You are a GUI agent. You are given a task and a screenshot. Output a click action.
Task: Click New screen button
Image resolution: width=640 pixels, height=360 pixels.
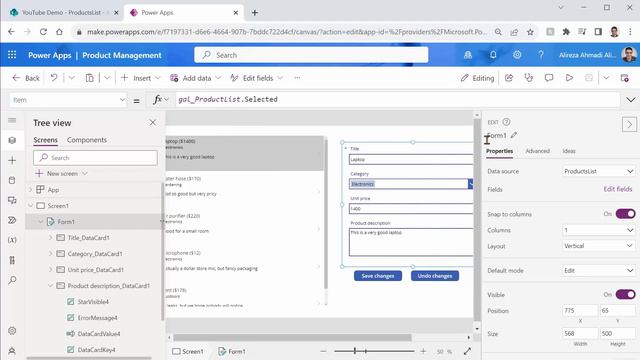pyautogui.click(x=61, y=173)
